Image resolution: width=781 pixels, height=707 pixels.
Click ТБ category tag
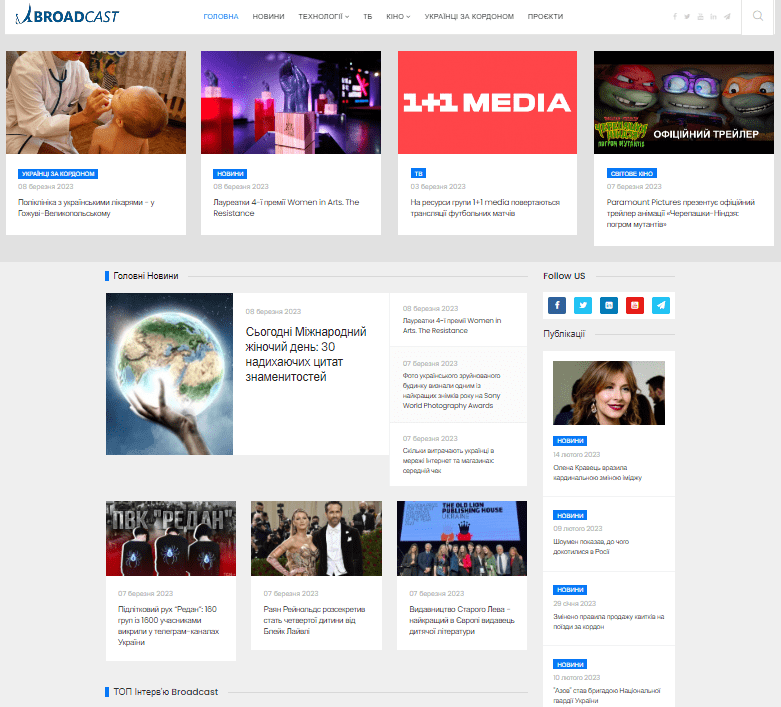418,173
